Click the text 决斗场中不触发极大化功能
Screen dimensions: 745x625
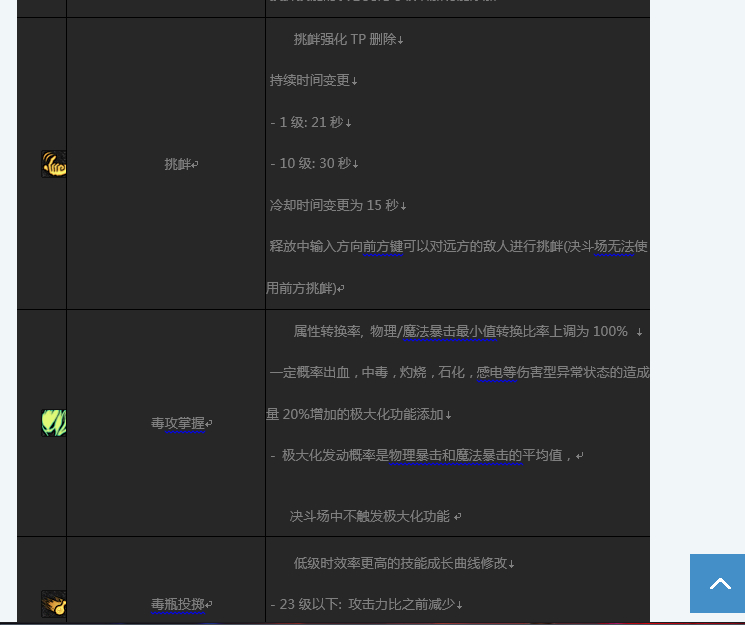[x=370, y=516]
